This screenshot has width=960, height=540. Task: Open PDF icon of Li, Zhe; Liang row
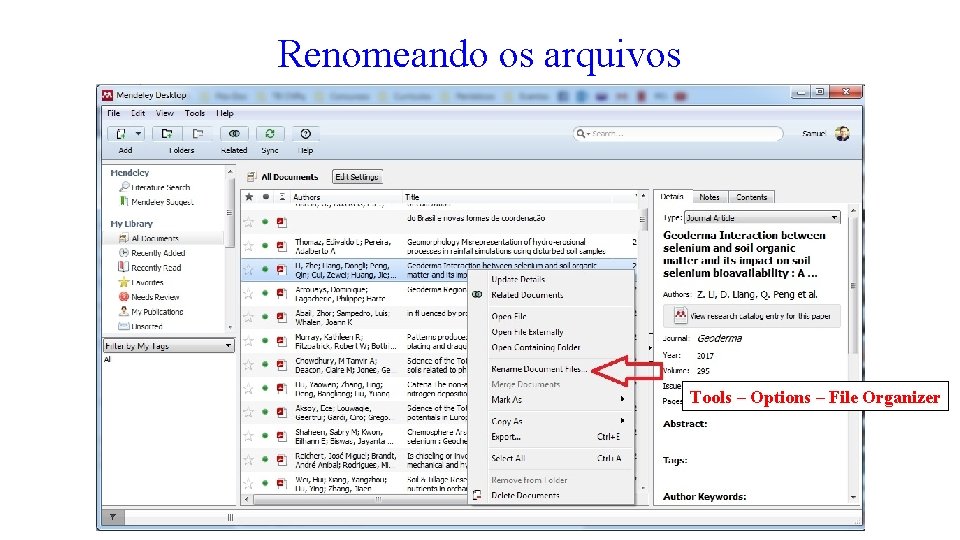coord(282,270)
